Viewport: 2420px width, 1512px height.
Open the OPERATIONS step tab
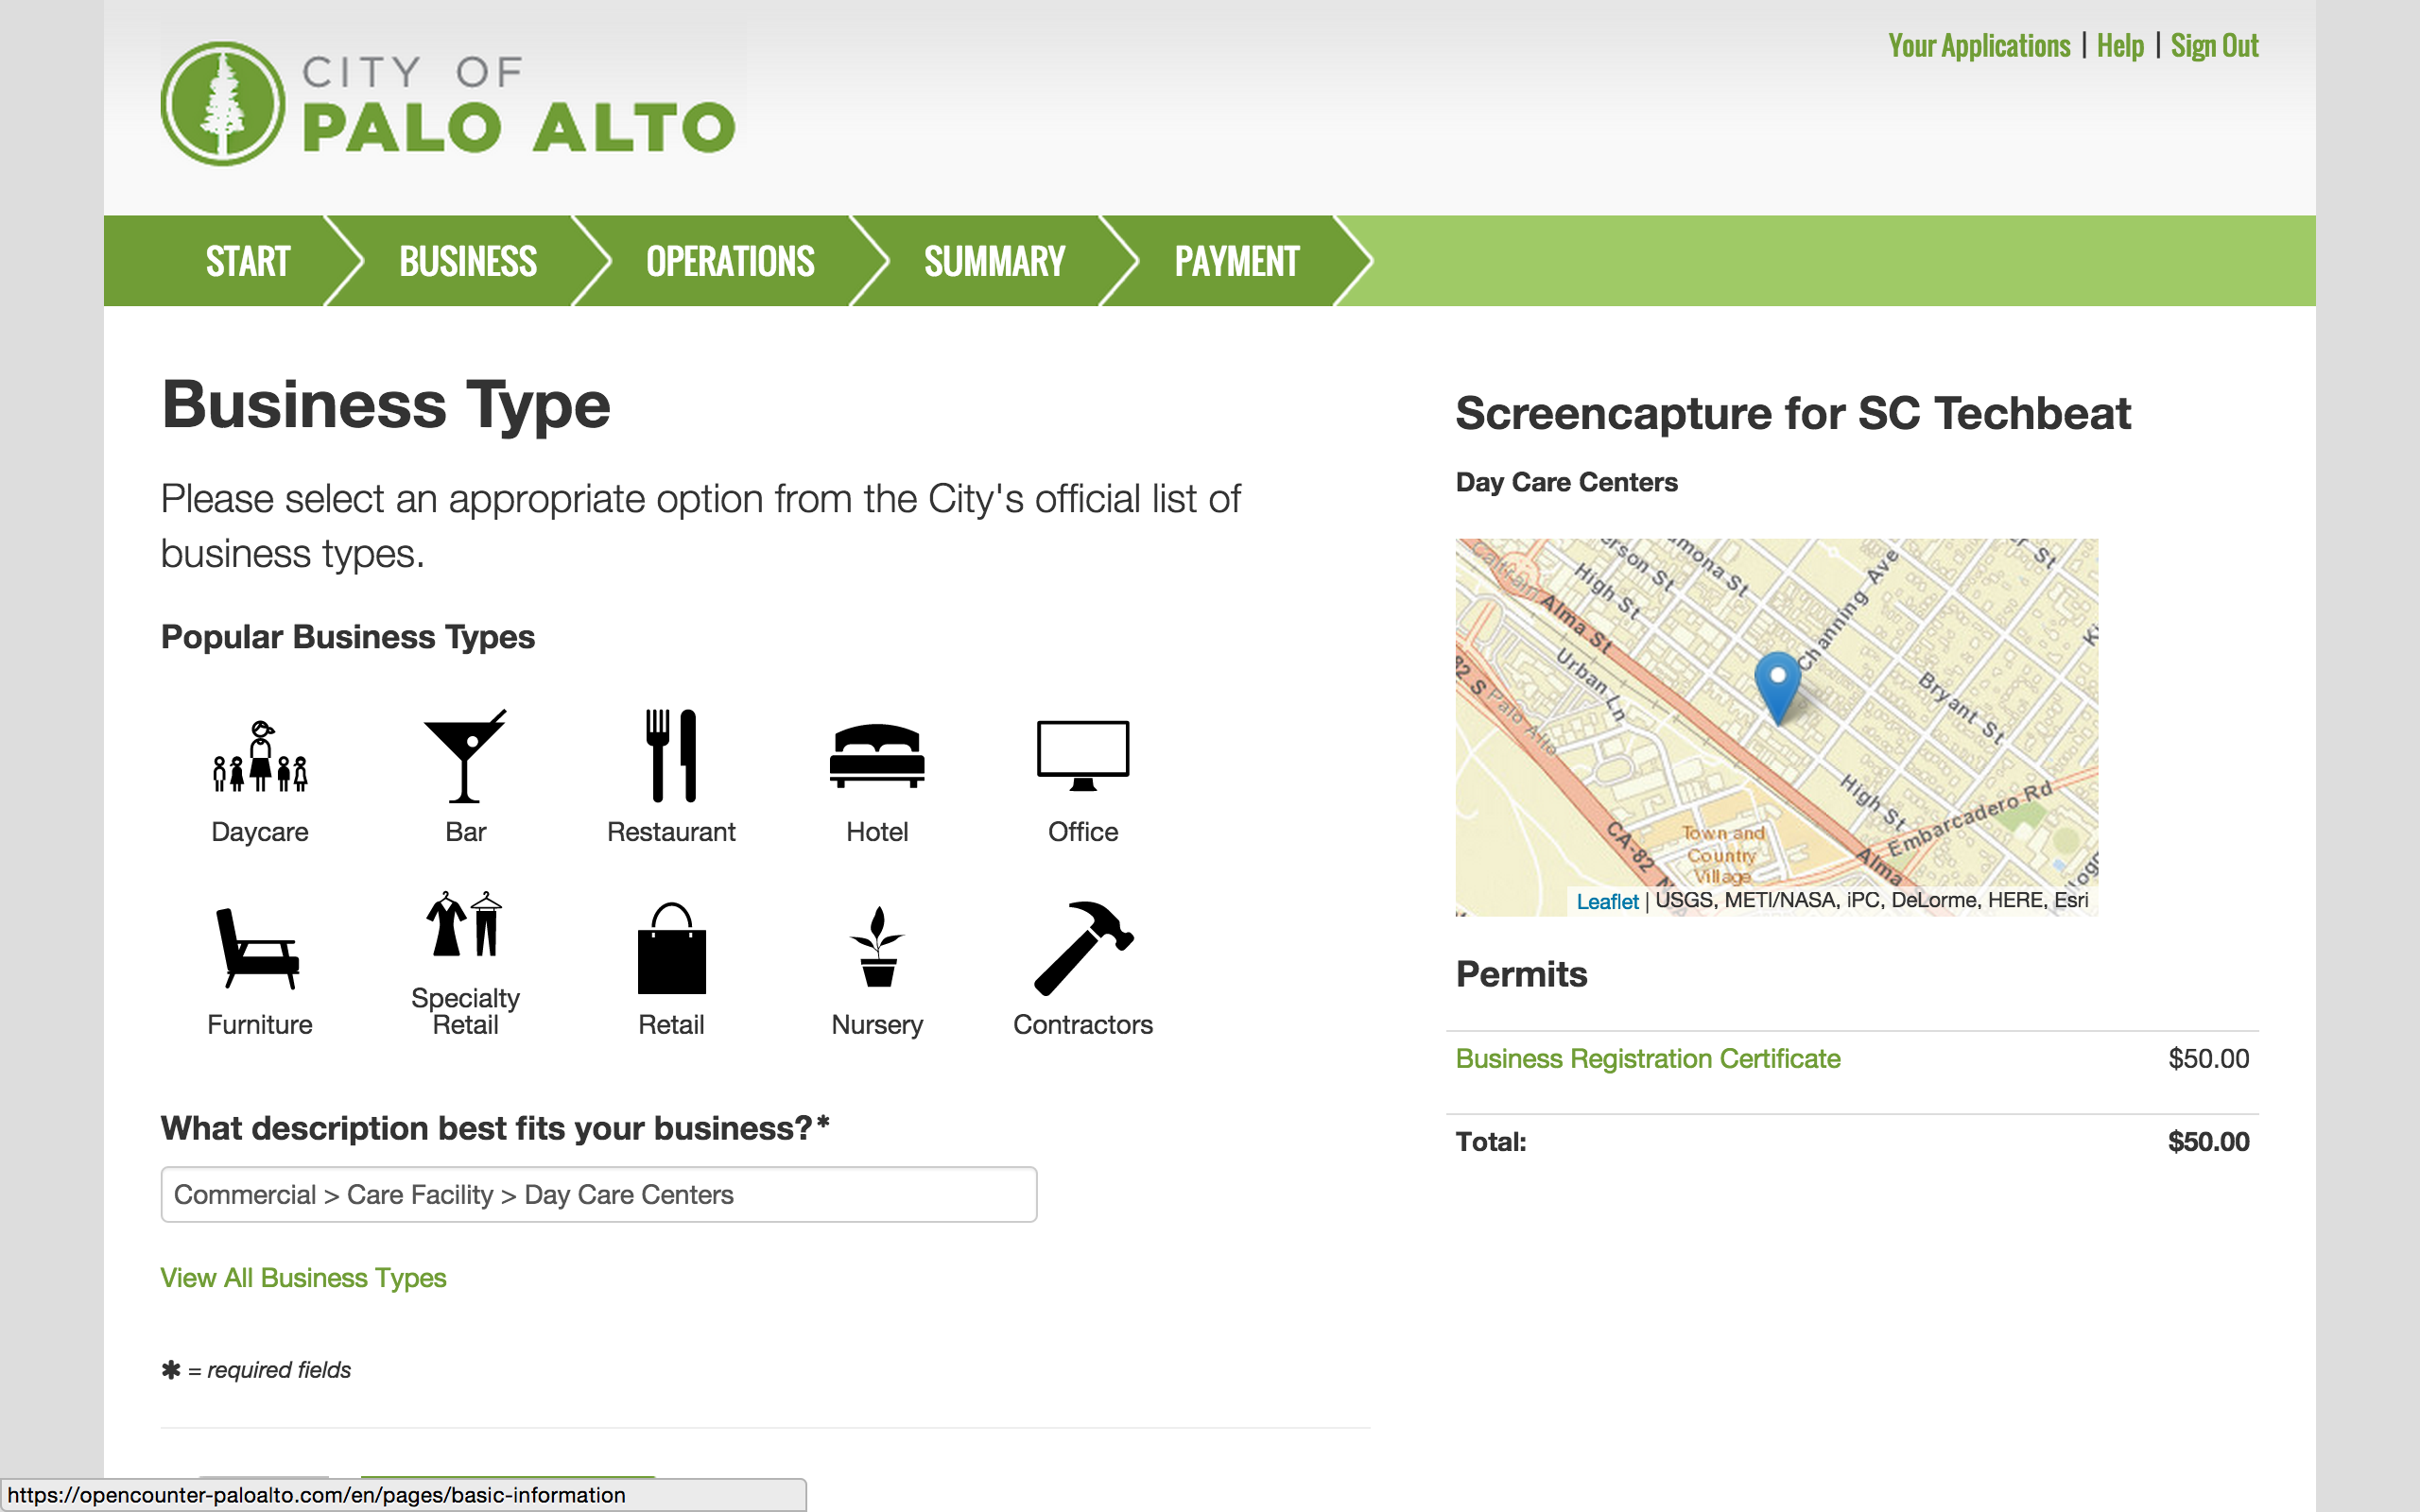[730, 261]
